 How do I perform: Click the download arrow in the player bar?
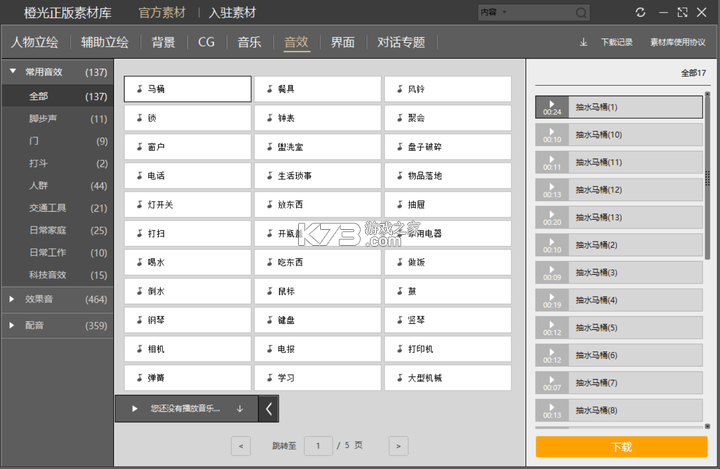click(x=240, y=408)
